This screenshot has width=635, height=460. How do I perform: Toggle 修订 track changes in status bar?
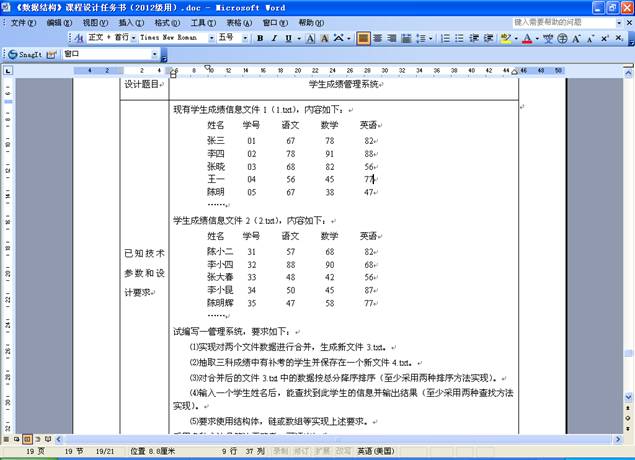point(301,451)
